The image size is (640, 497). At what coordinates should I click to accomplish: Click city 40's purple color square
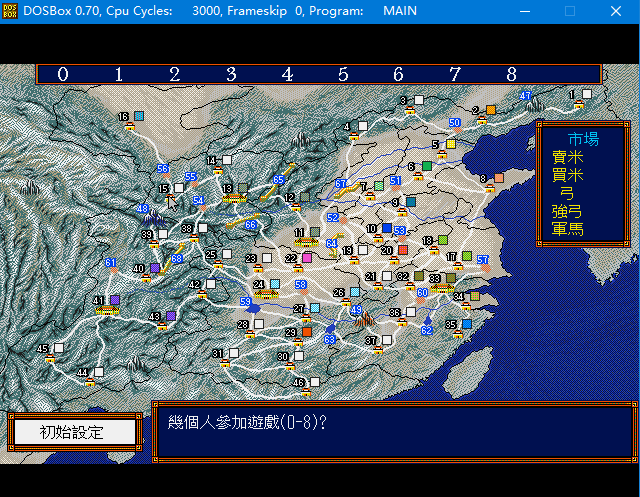point(155,268)
